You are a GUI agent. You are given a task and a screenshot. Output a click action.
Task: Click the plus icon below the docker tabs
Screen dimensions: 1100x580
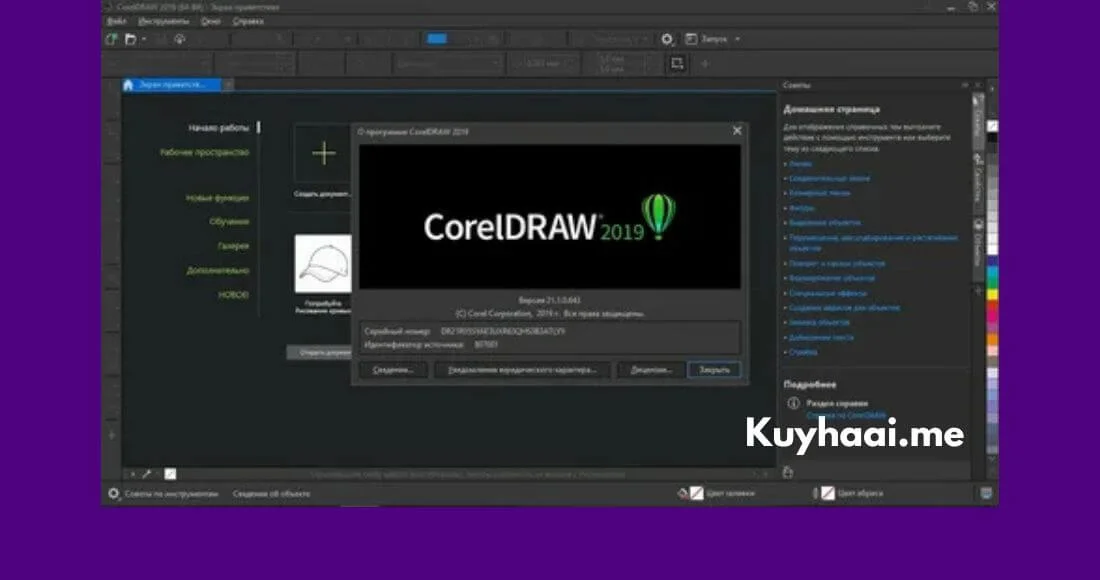979,290
